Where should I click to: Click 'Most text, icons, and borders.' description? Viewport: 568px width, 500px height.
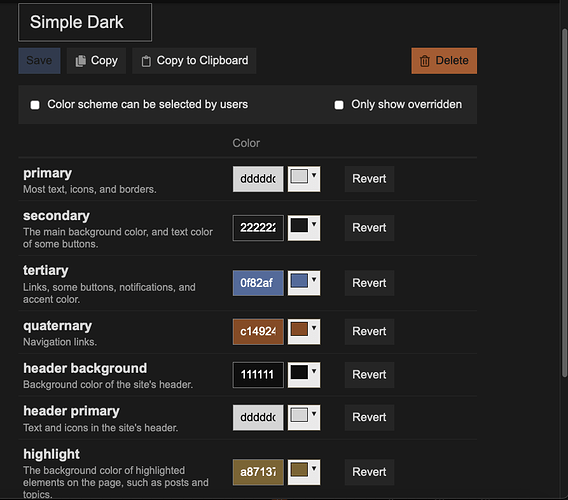90,189
